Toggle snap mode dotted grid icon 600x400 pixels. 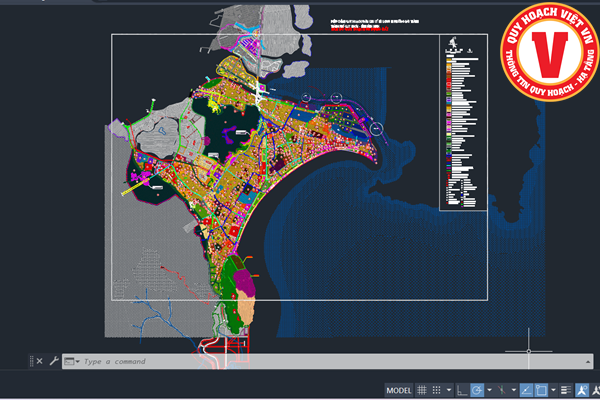[436, 390]
